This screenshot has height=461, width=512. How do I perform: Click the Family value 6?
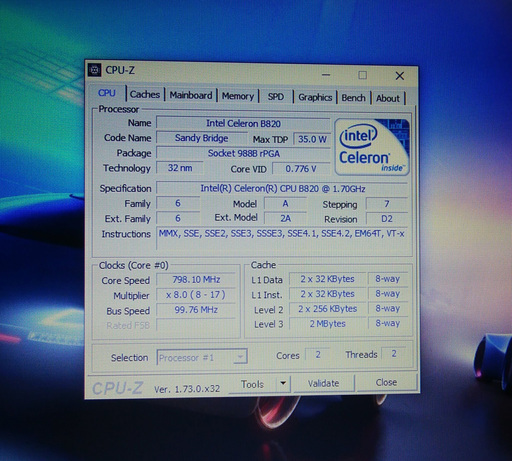(178, 203)
